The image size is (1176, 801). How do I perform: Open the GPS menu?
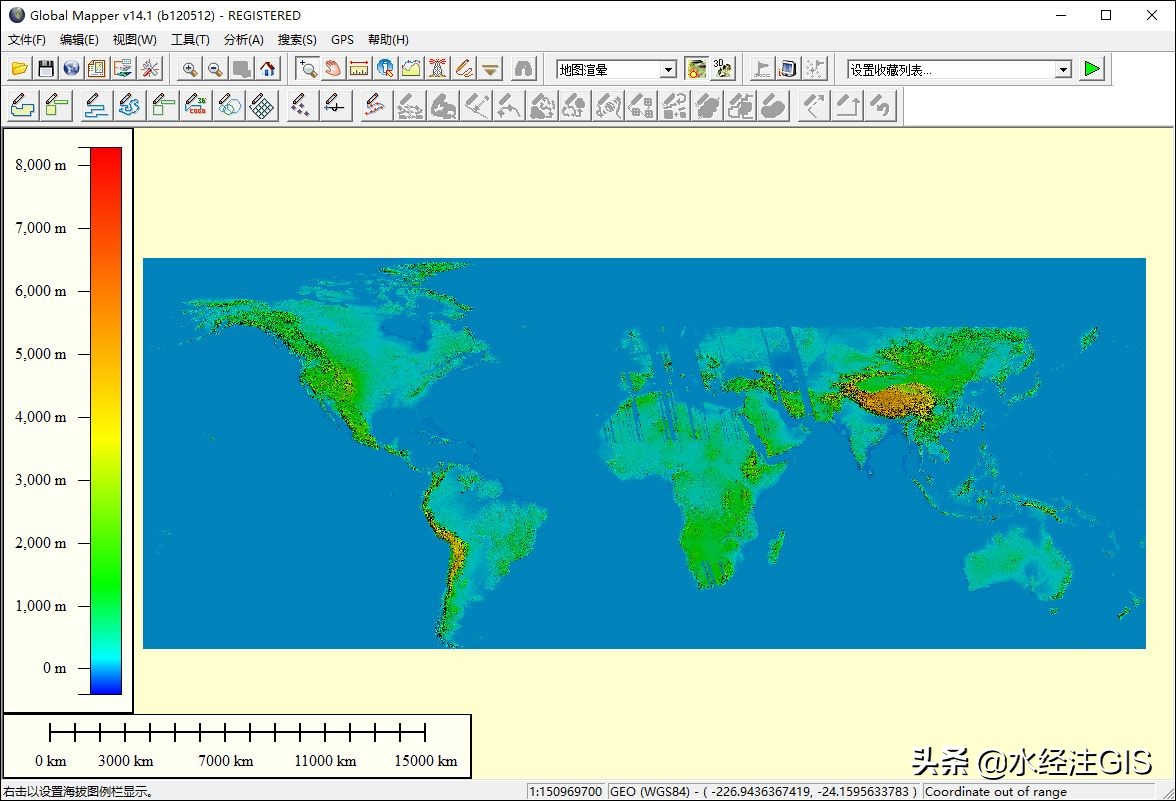point(342,40)
